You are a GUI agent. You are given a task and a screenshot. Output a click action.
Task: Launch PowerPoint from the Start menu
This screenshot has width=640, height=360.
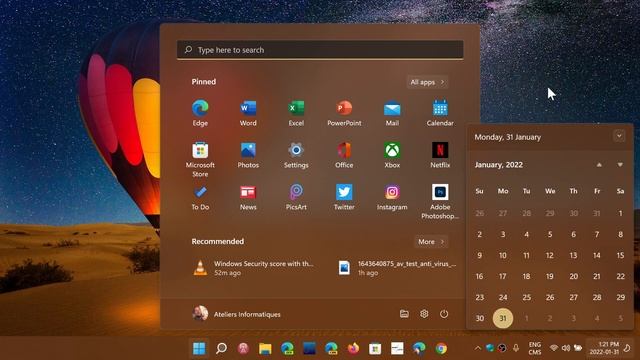tap(344, 113)
